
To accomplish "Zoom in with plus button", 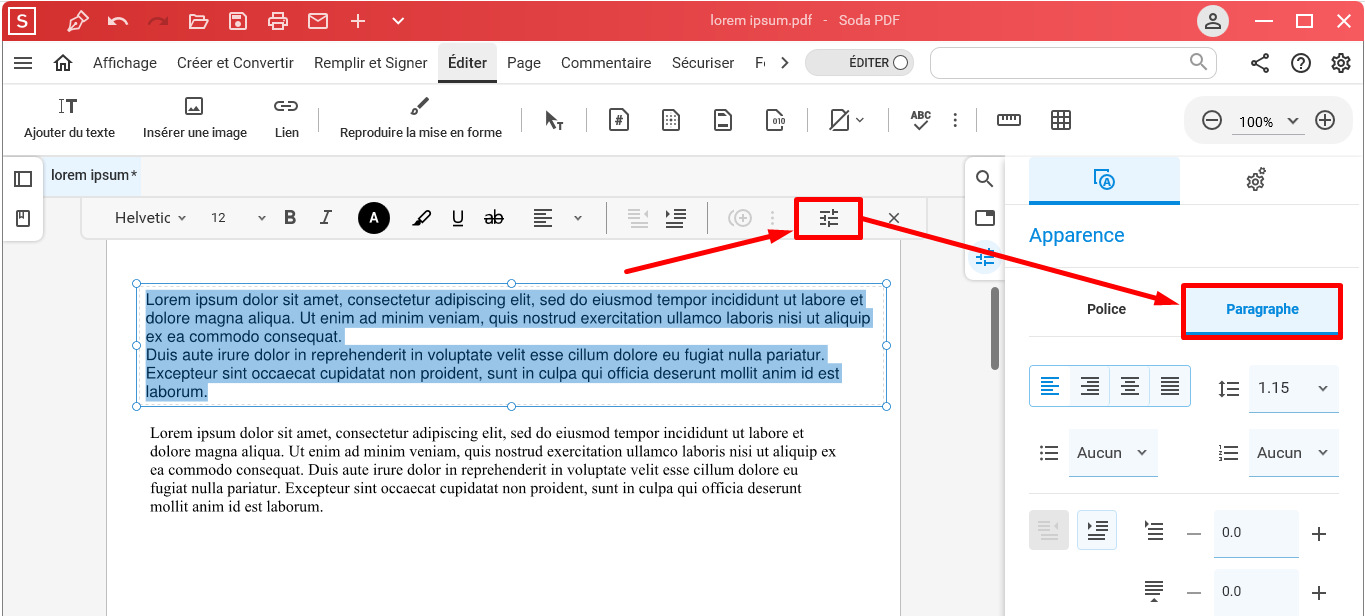I will [1325, 121].
